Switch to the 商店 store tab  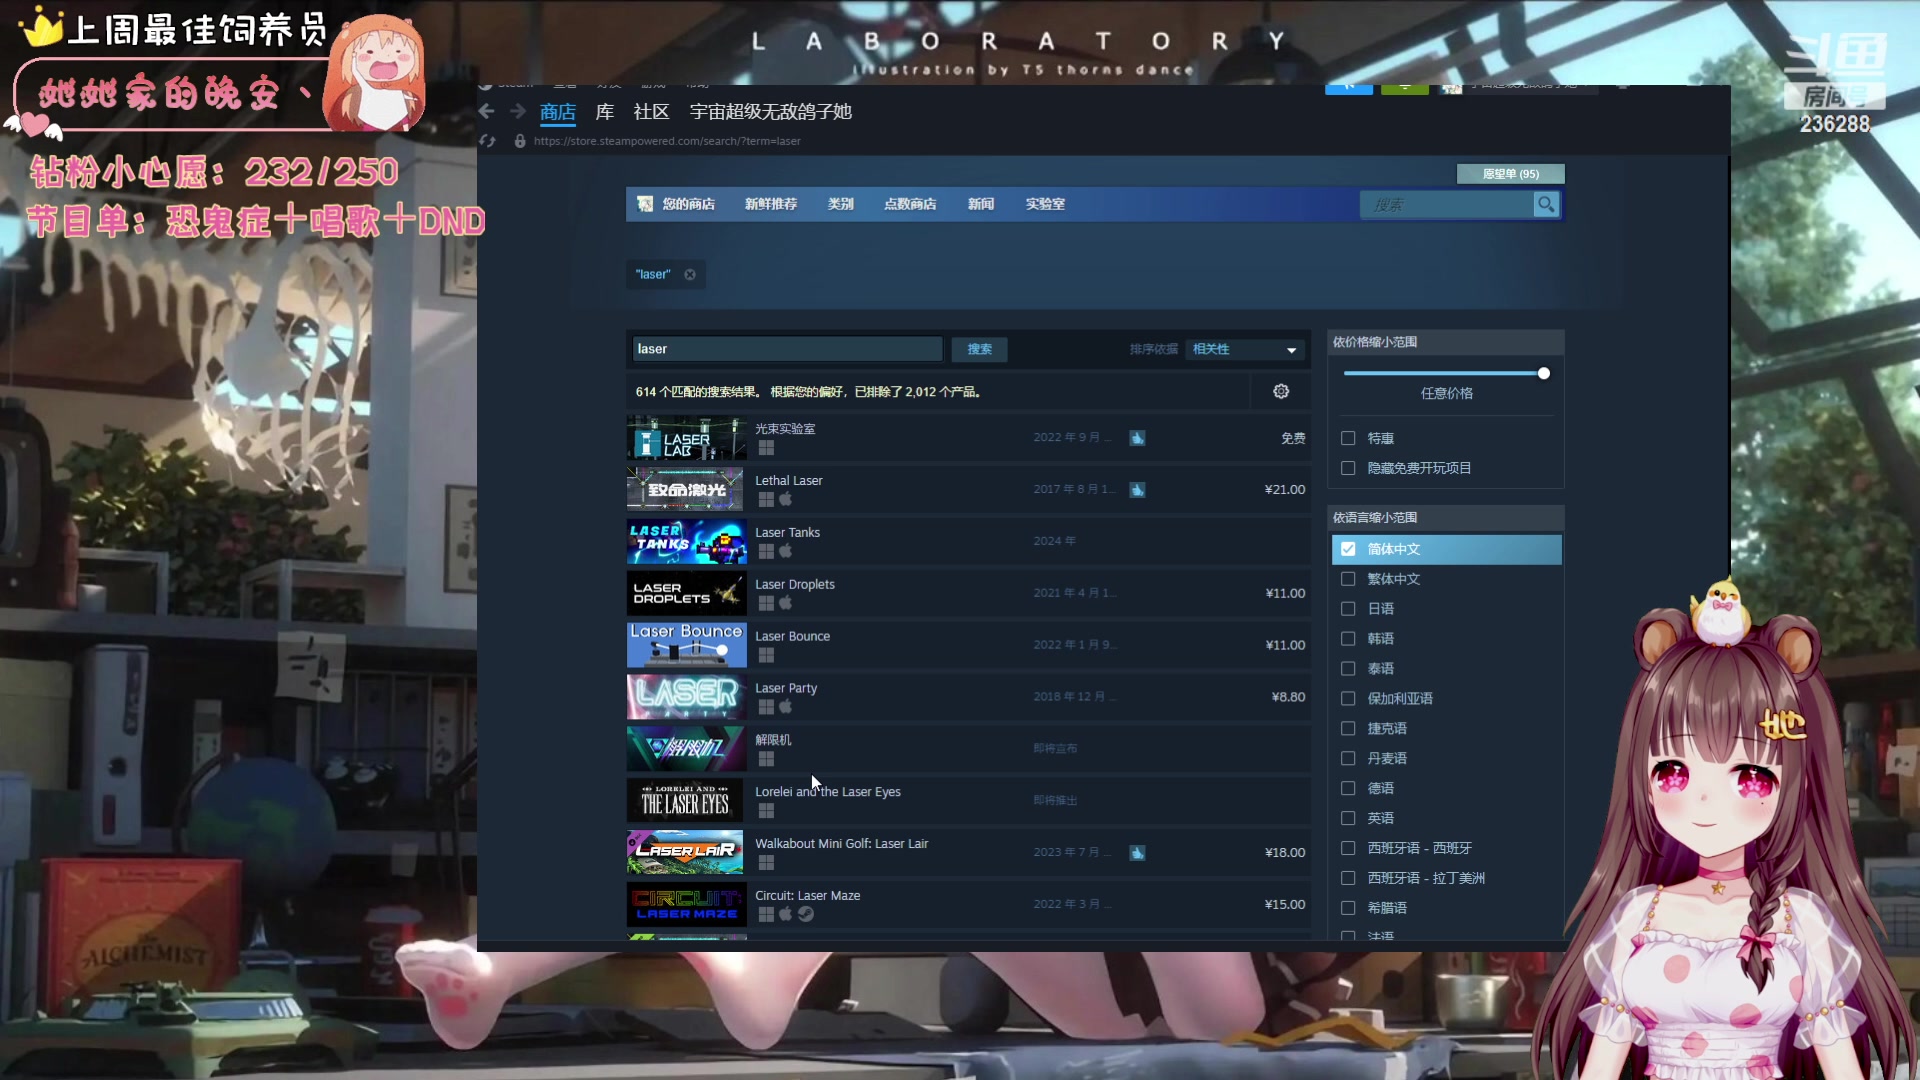557,112
